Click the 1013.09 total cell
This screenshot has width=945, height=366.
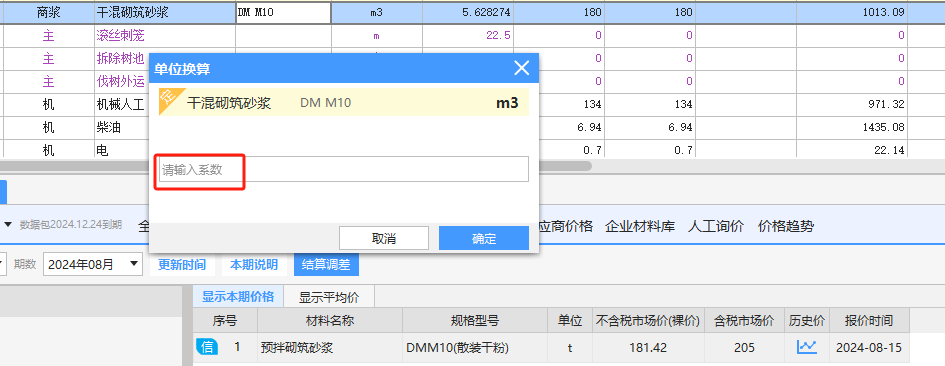pos(852,12)
